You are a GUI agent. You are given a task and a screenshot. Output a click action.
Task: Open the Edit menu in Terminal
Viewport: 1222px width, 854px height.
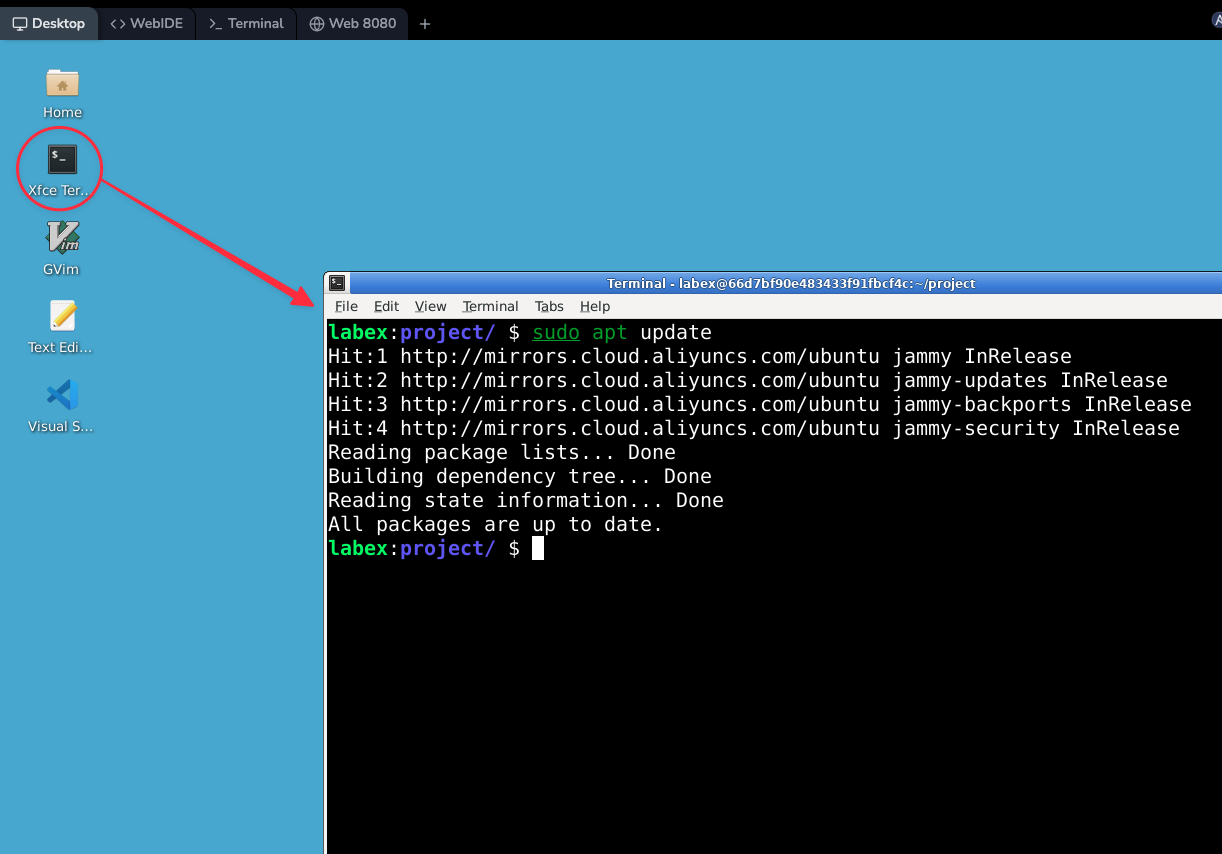click(x=386, y=306)
